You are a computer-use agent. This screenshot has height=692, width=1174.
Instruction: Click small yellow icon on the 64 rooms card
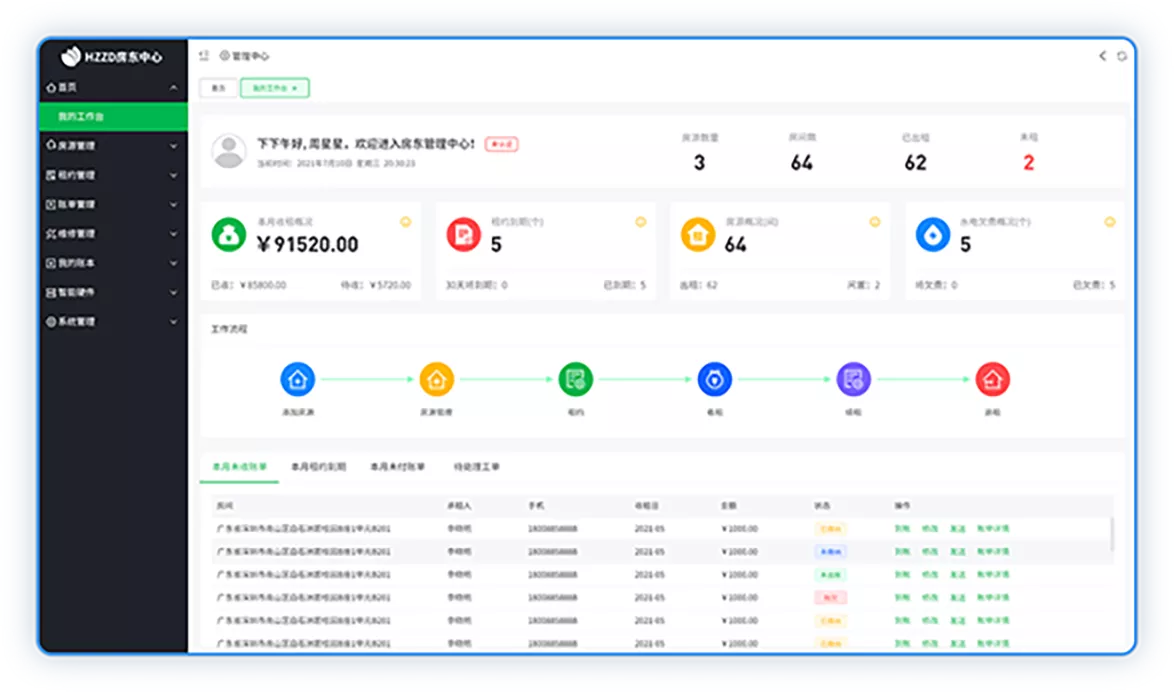pos(875,222)
